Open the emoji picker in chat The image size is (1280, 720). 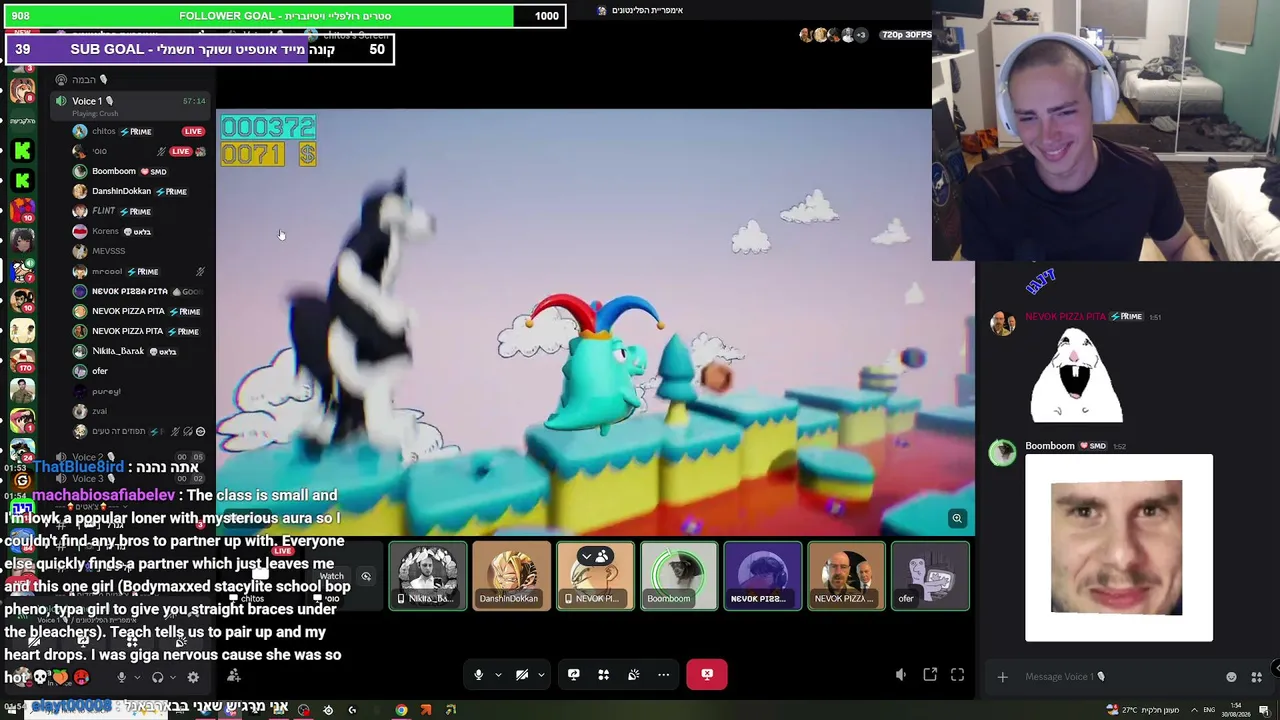pyautogui.click(x=1231, y=677)
